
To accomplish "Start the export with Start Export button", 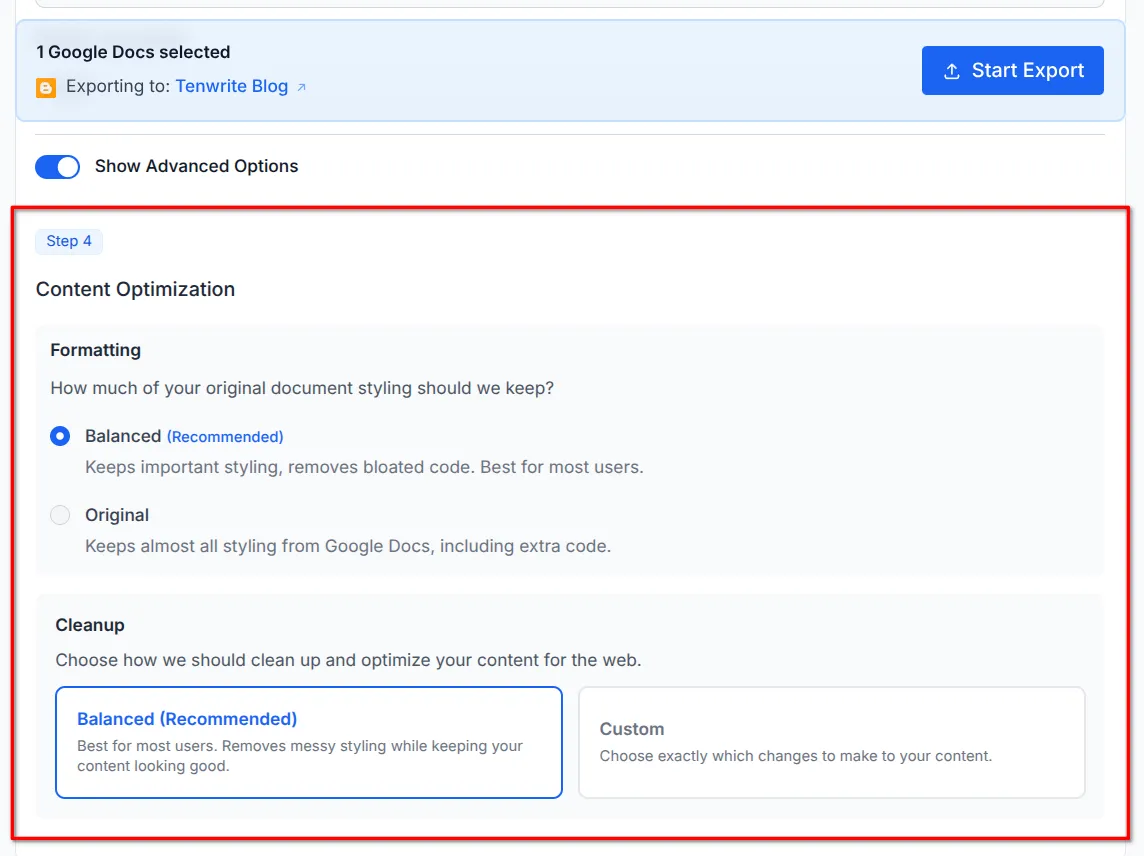I will coord(1013,70).
